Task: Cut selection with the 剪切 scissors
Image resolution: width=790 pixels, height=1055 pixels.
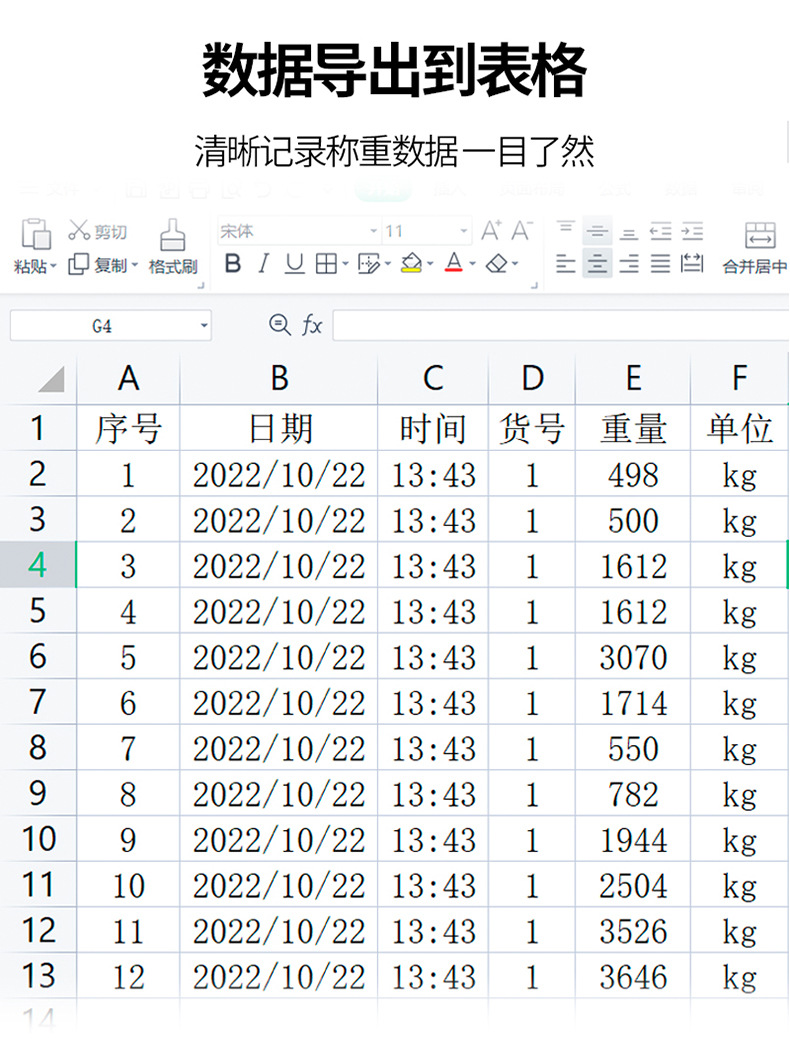Action: coord(97,231)
